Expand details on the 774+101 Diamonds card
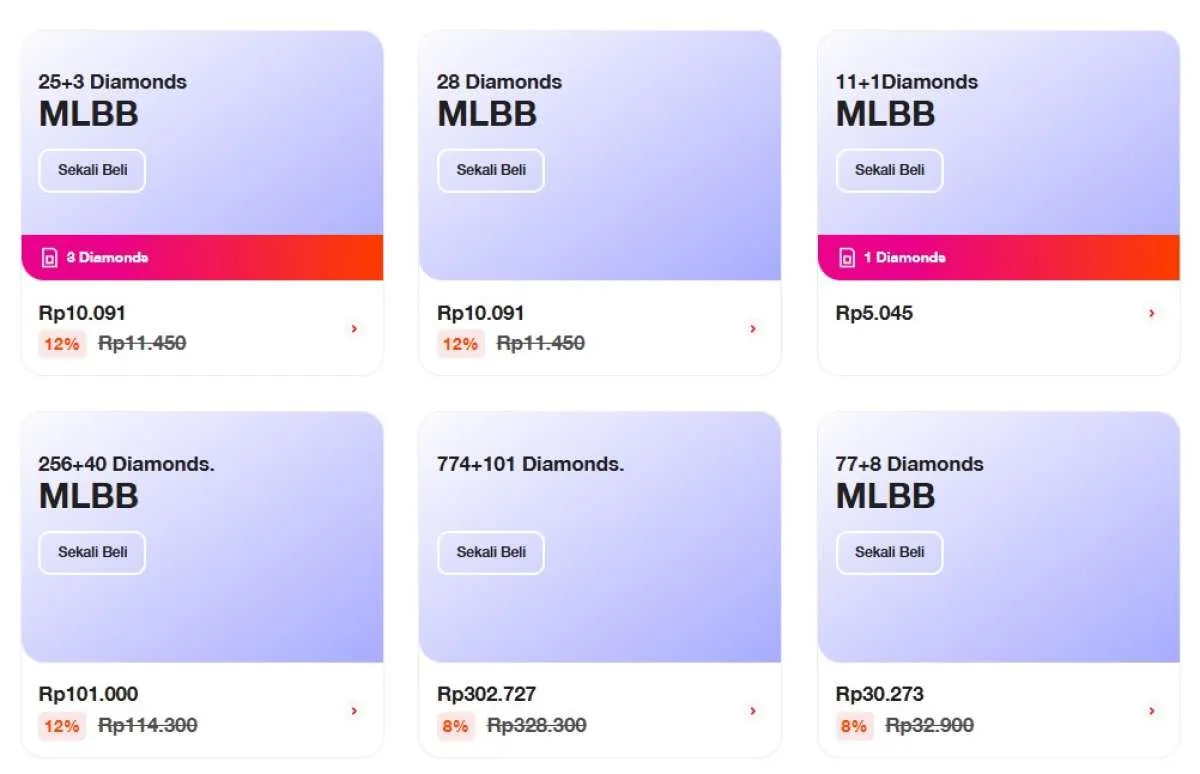This screenshot has width=1200, height=774. coord(752,711)
